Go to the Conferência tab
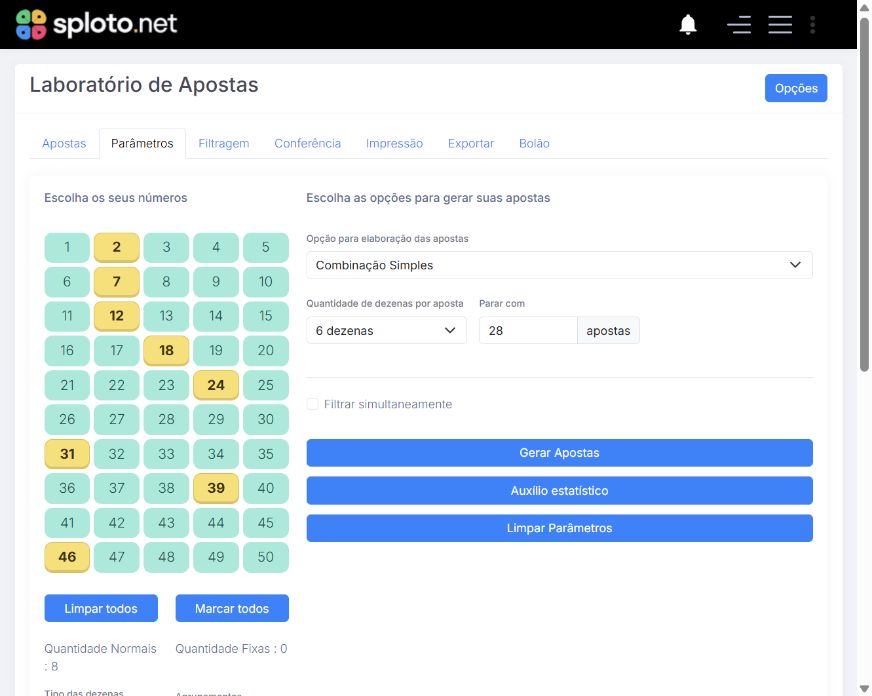Viewport: 872px width, 696px height. click(x=308, y=143)
